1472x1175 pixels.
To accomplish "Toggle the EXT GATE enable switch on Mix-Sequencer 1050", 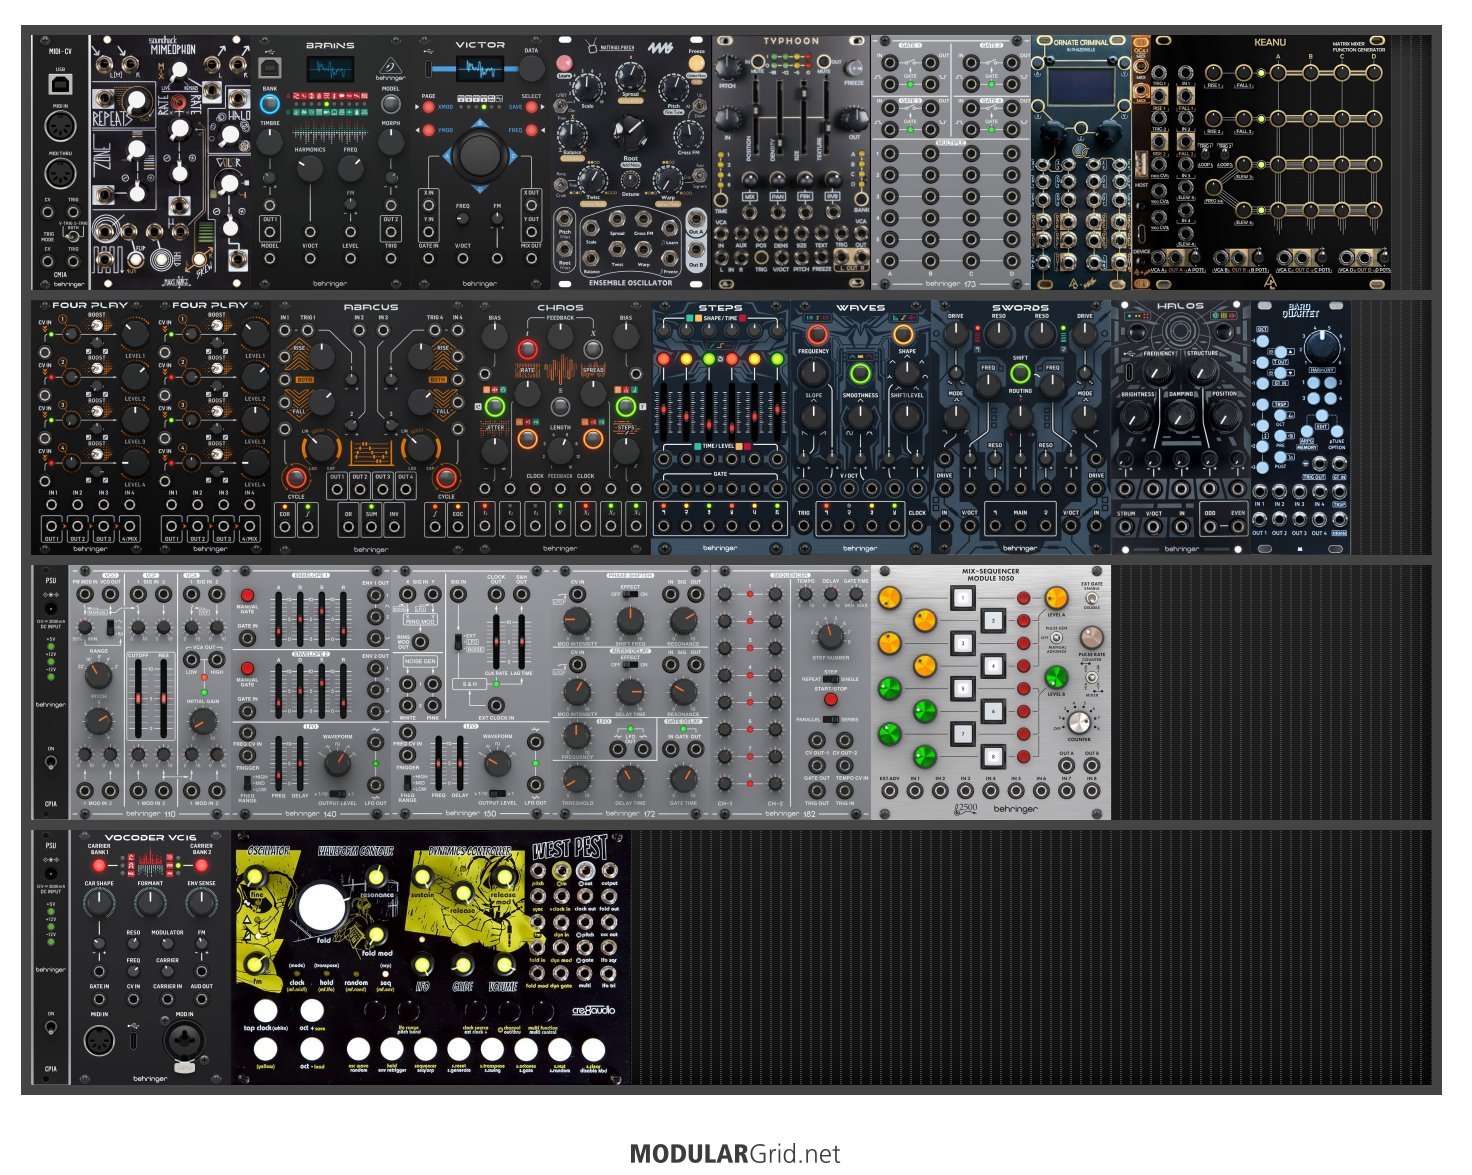I will pyautogui.click(x=1091, y=598).
